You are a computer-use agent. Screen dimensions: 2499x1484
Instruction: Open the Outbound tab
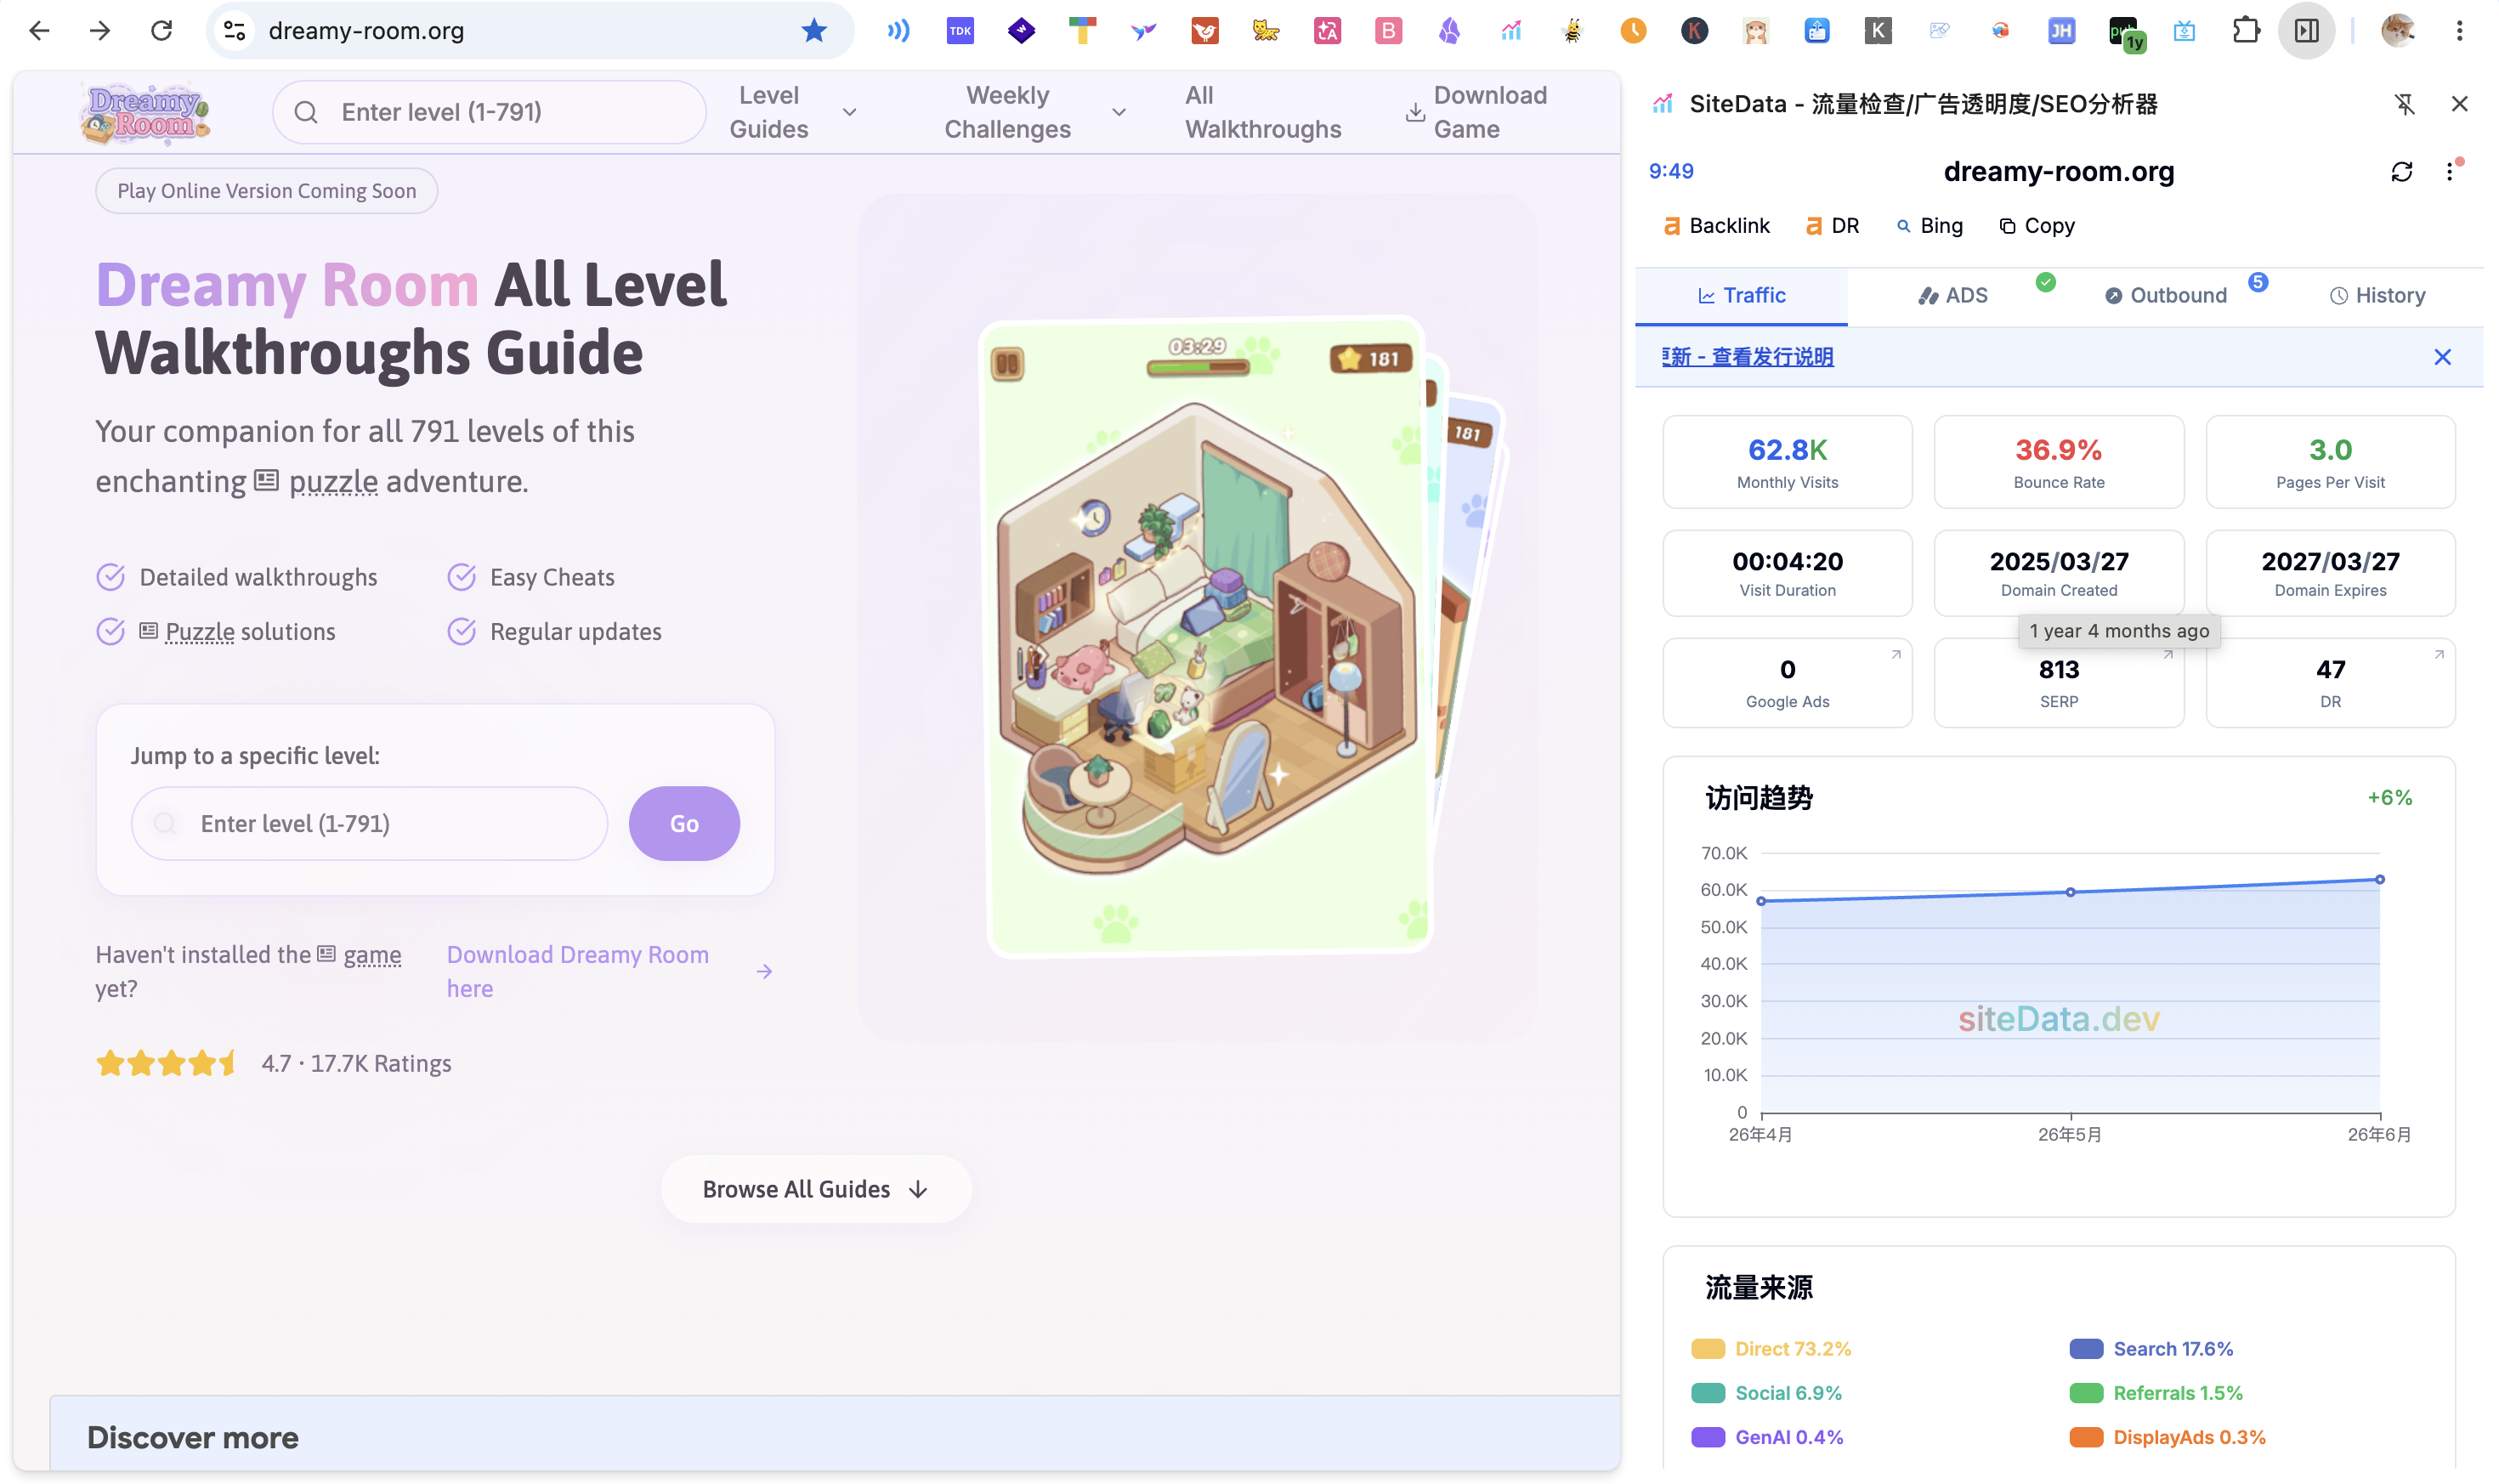pyautogui.click(x=2165, y=296)
